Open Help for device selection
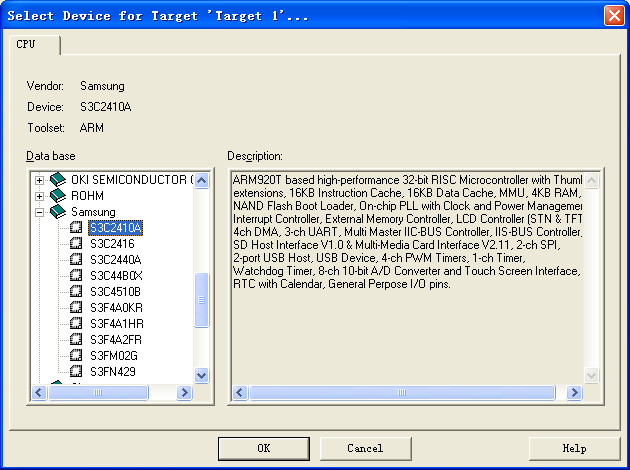The width and height of the screenshot is (630, 470). coord(574,448)
